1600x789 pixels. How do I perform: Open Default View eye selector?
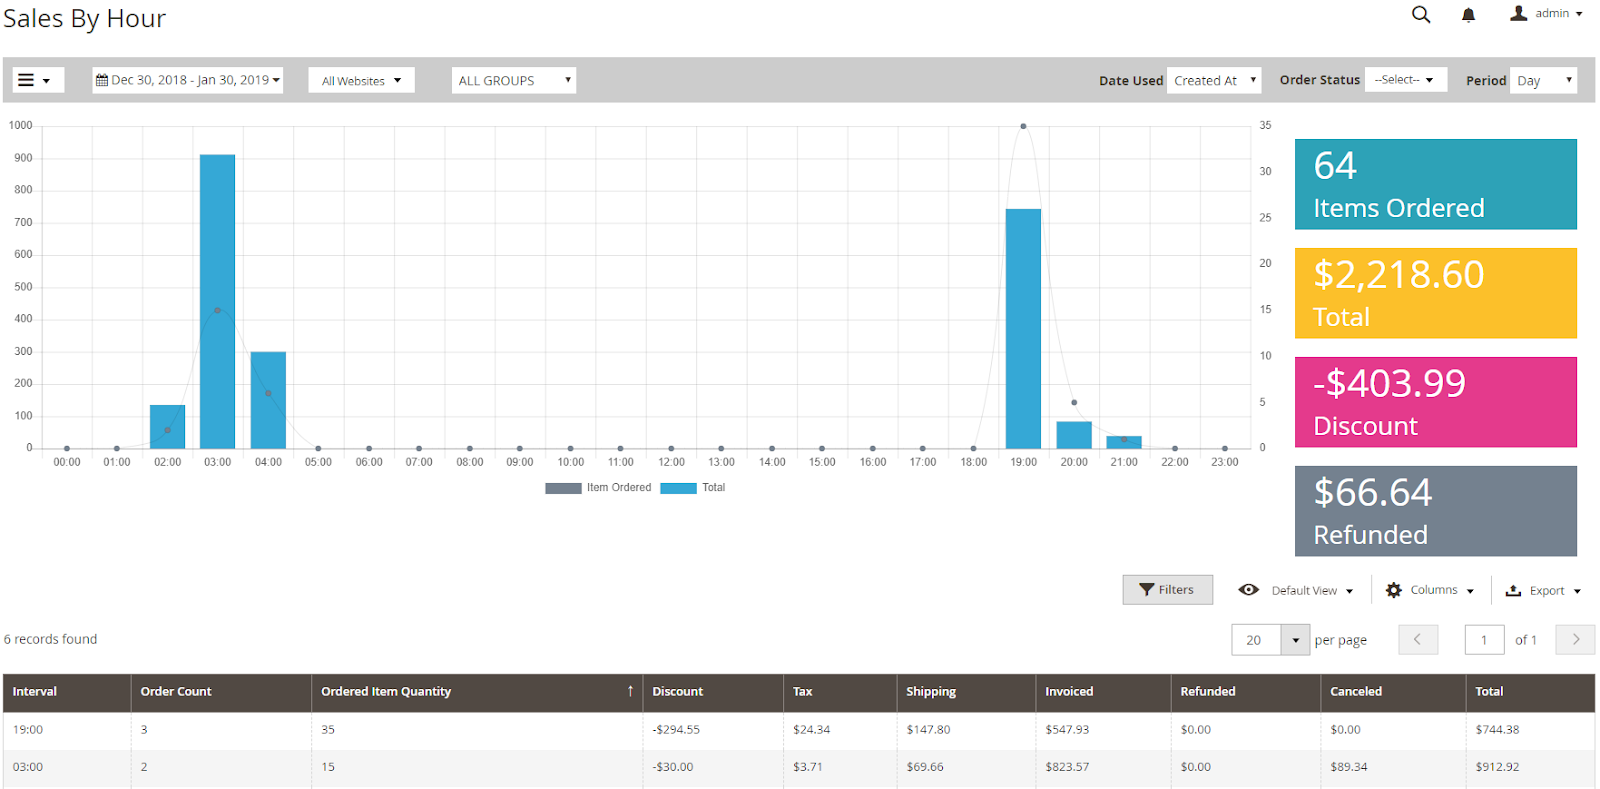[x=1249, y=591]
